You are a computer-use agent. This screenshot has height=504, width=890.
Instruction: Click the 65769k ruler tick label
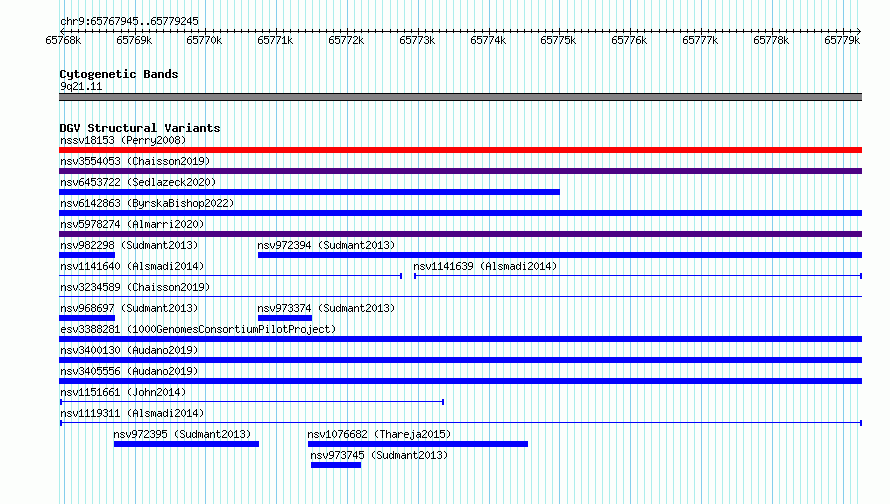coord(134,40)
